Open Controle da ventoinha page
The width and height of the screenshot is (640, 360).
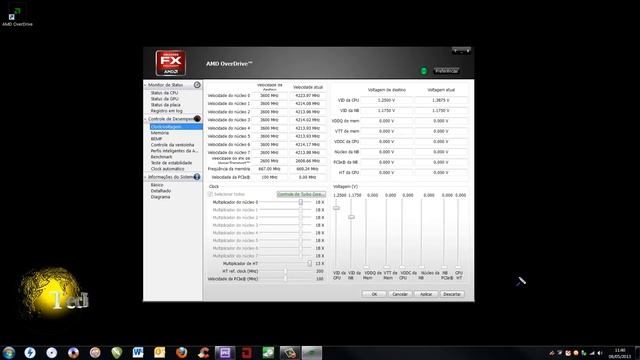172,145
